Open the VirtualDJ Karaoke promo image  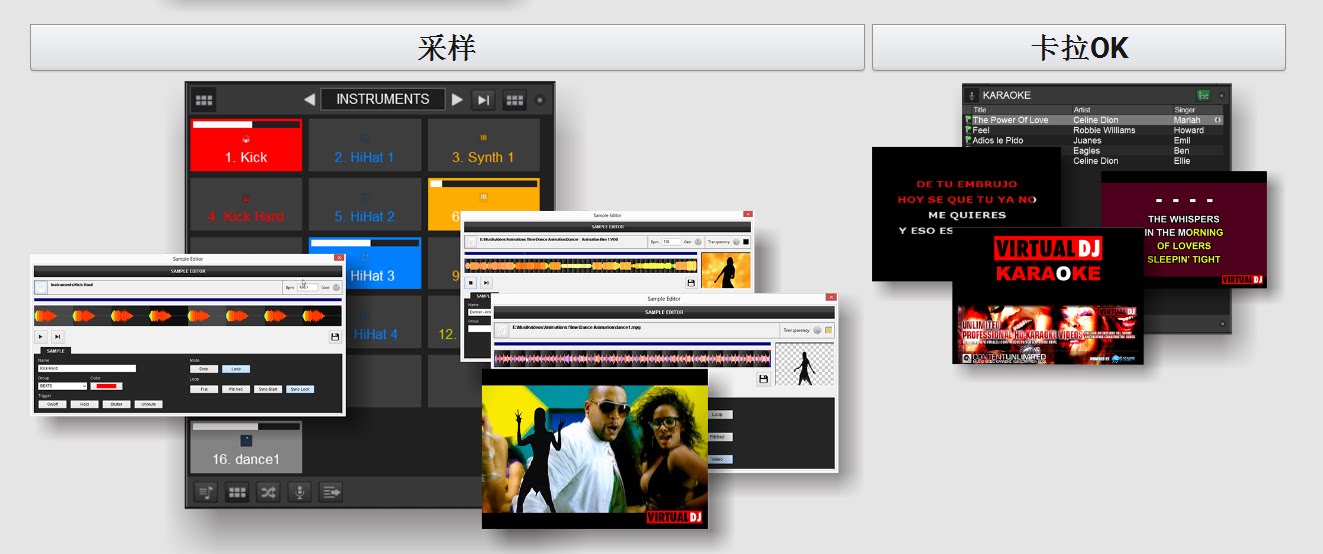1048,296
